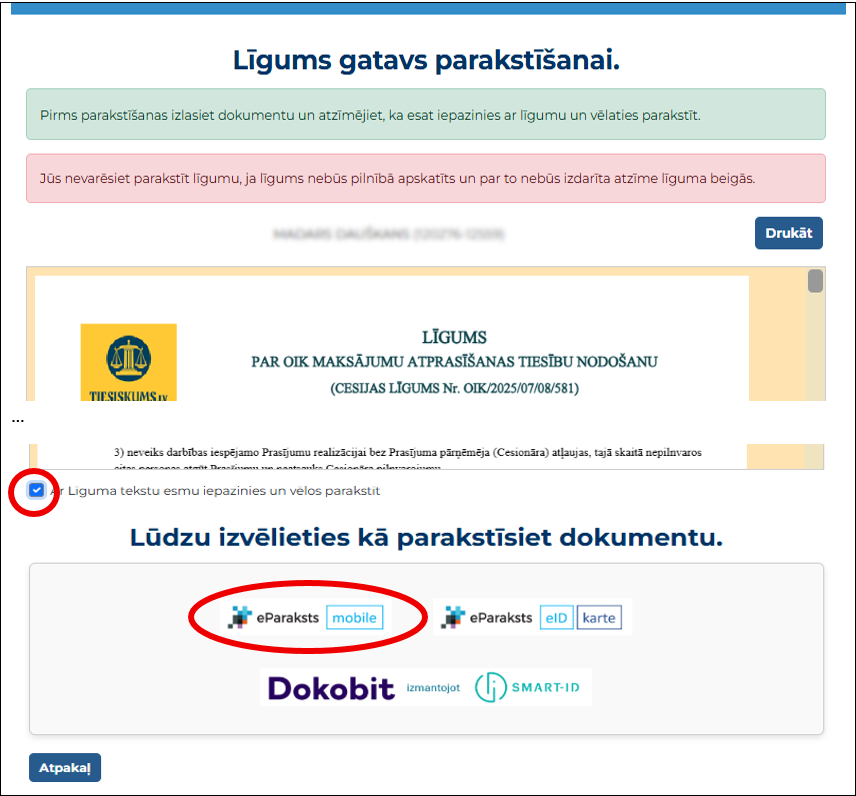The image size is (856, 796).
Task: Click the 'eID' badge of eParaksts
Action: click(556, 618)
